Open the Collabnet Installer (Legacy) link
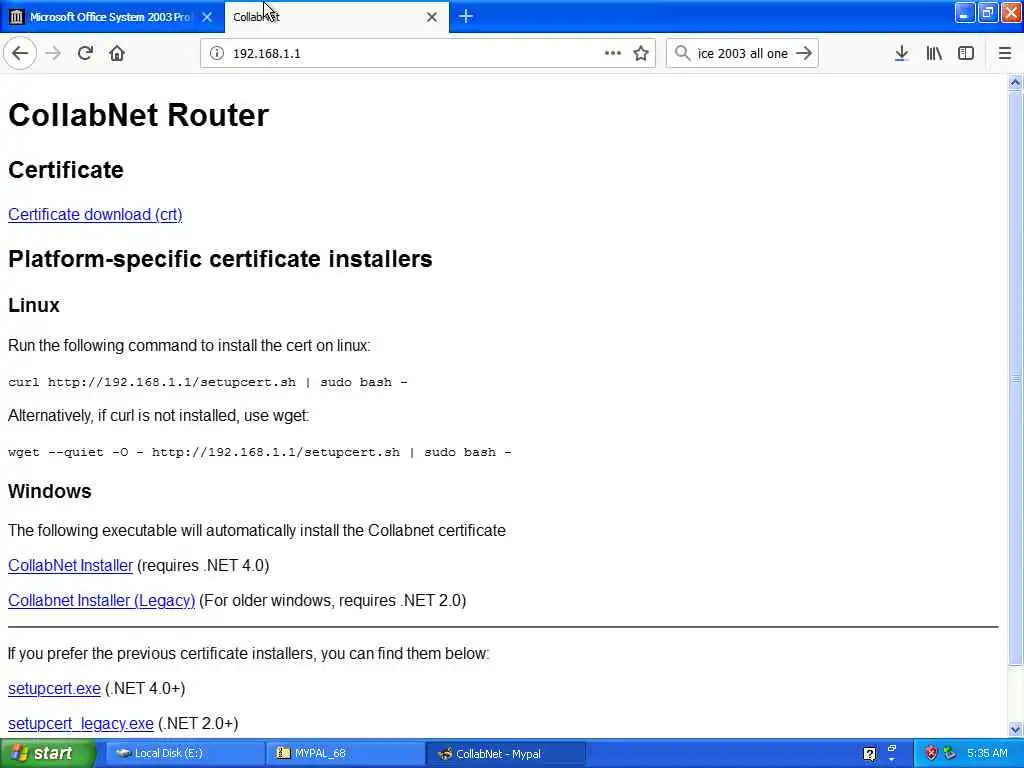Viewport: 1024px width, 768px height. pyautogui.click(x=102, y=600)
